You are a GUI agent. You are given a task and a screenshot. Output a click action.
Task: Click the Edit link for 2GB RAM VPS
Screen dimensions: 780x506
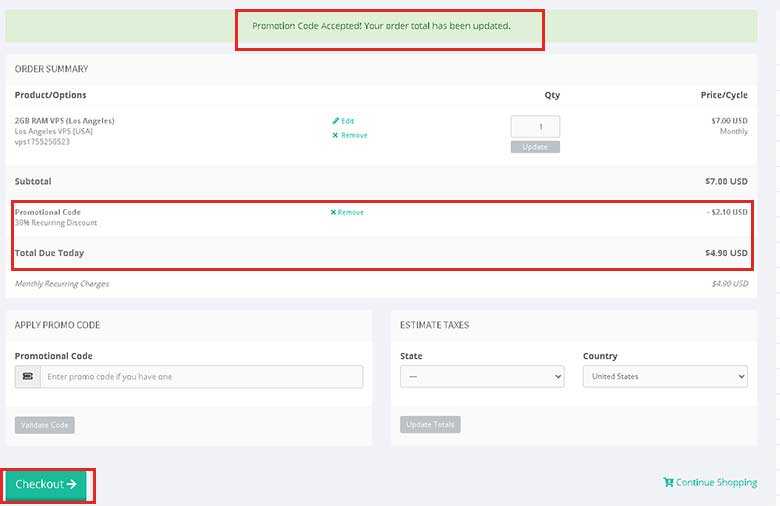coord(343,121)
